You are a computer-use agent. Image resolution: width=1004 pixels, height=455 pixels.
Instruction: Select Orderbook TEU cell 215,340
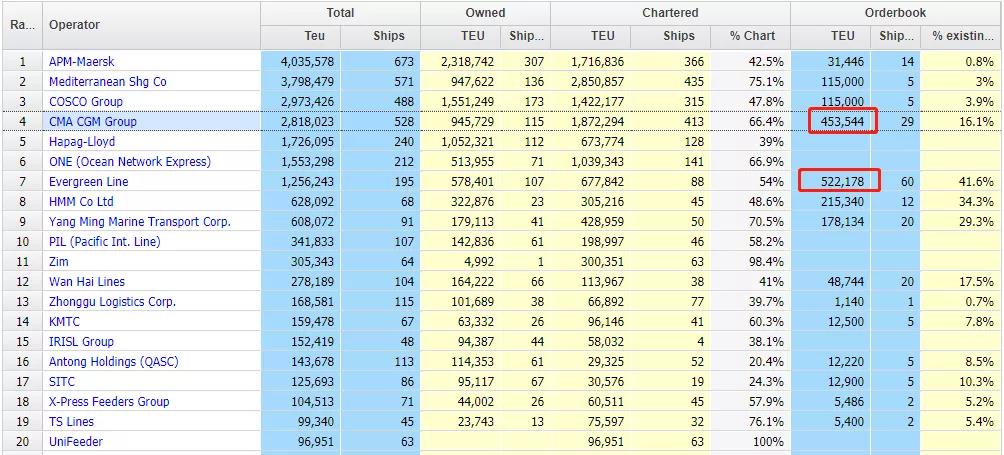point(831,202)
